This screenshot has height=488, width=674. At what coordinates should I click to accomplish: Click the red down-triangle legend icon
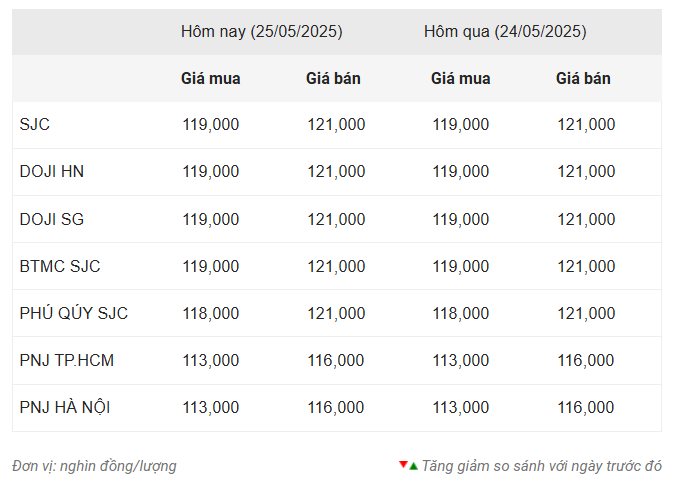pos(403,465)
